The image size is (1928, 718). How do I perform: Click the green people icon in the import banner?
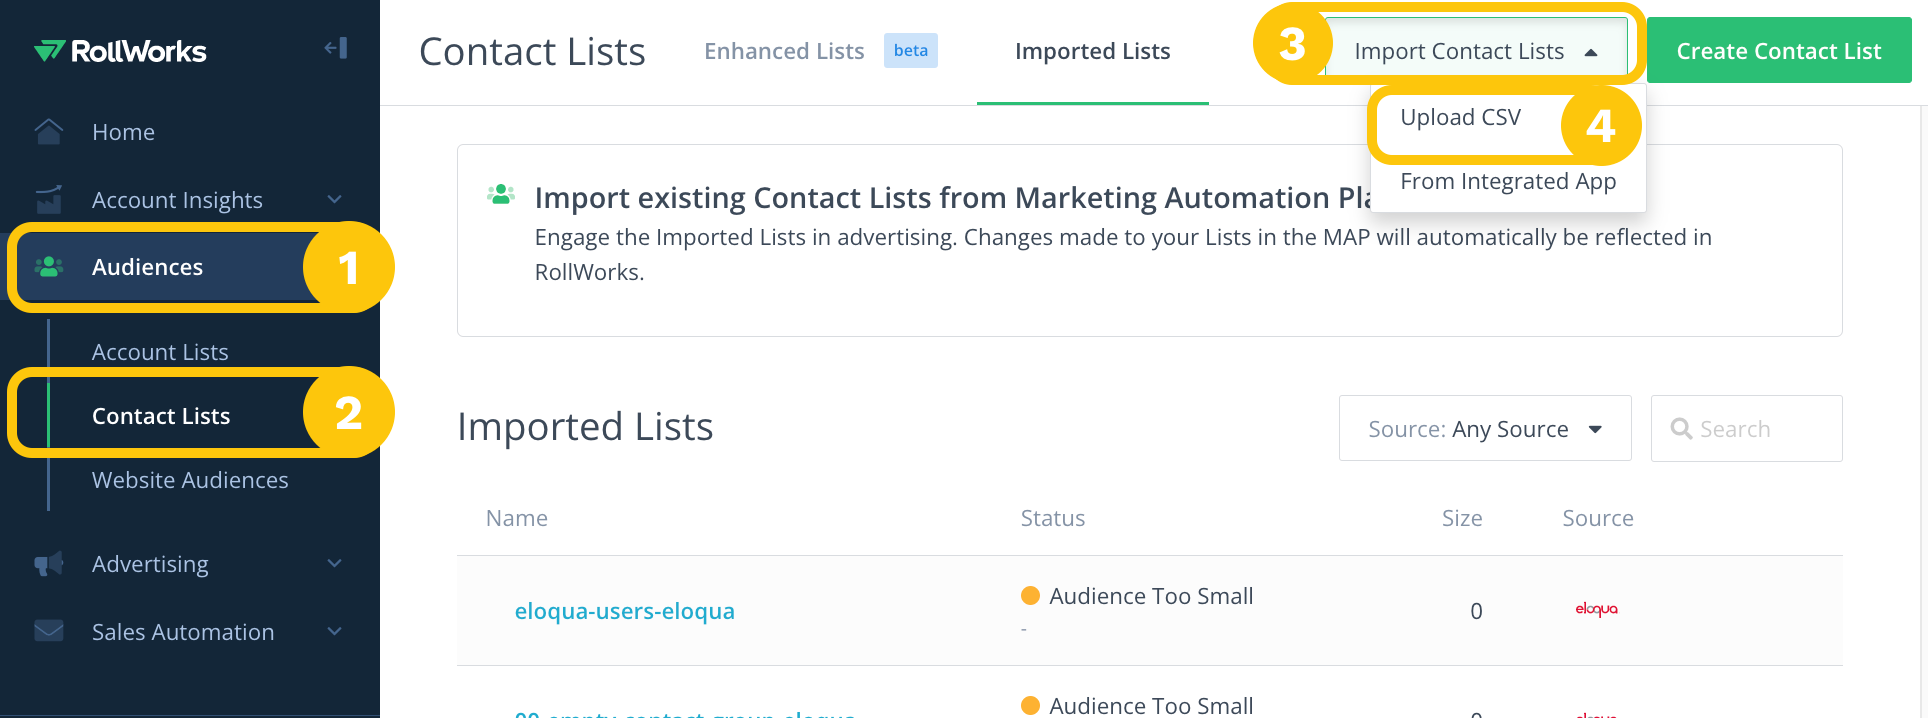pos(501,194)
